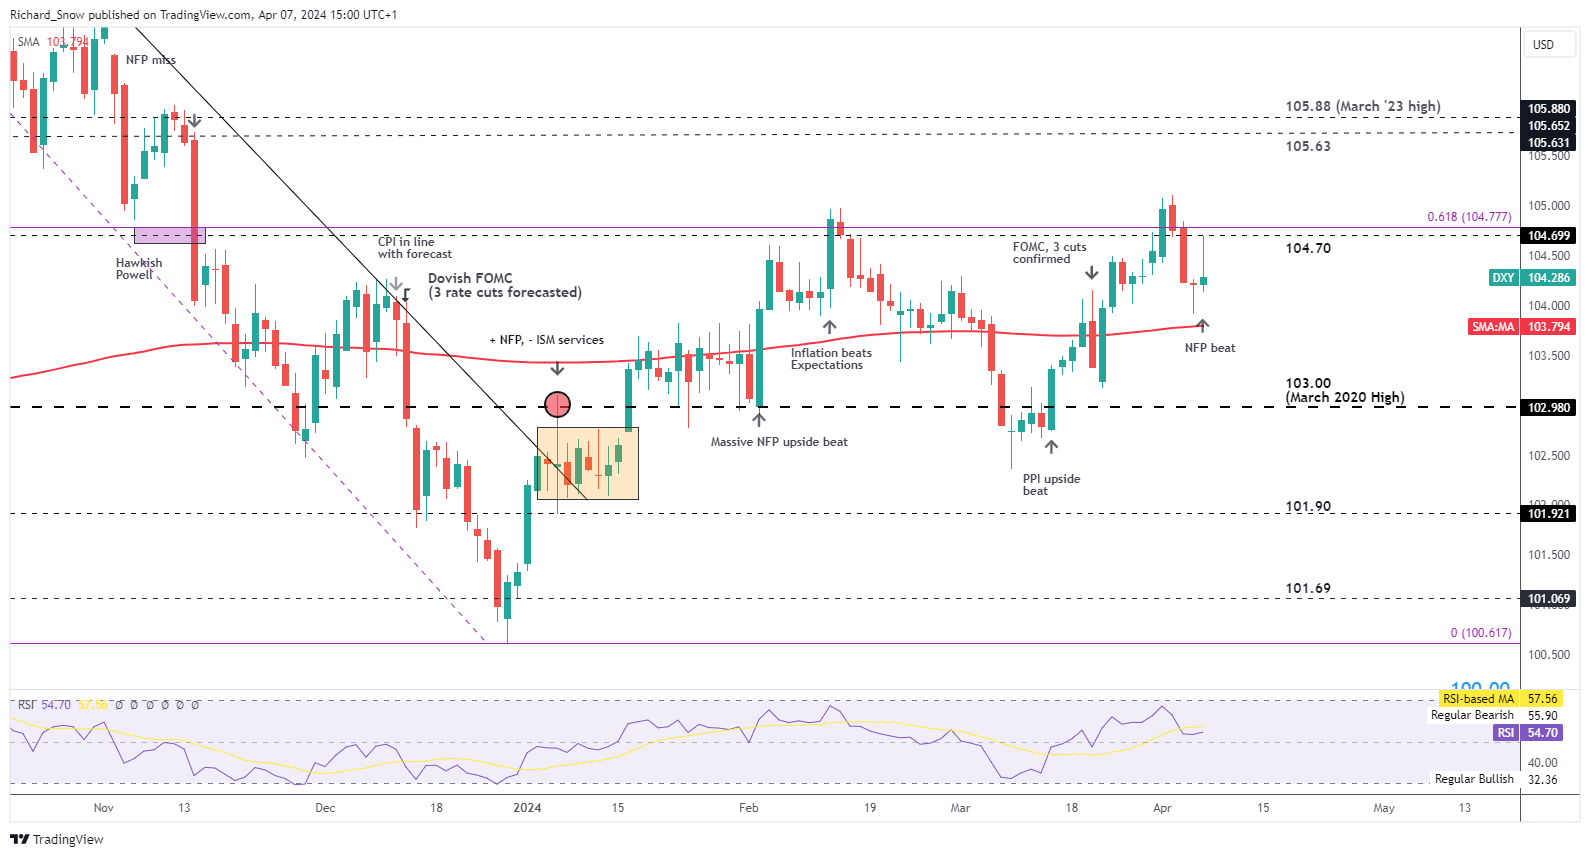Click the 100.500 price scale value
Image resolution: width=1590 pixels, height=857 pixels.
[1548, 655]
